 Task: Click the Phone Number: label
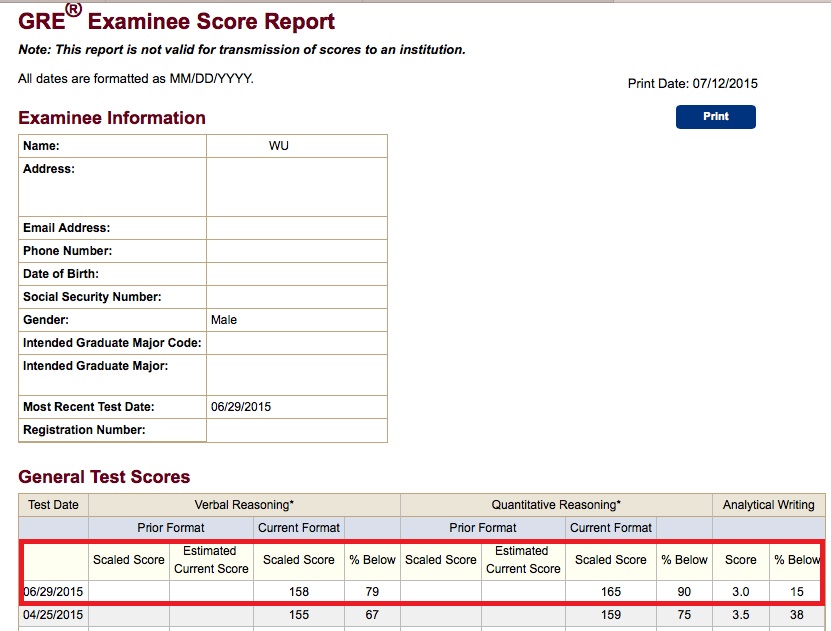pyautogui.click(x=67, y=251)
